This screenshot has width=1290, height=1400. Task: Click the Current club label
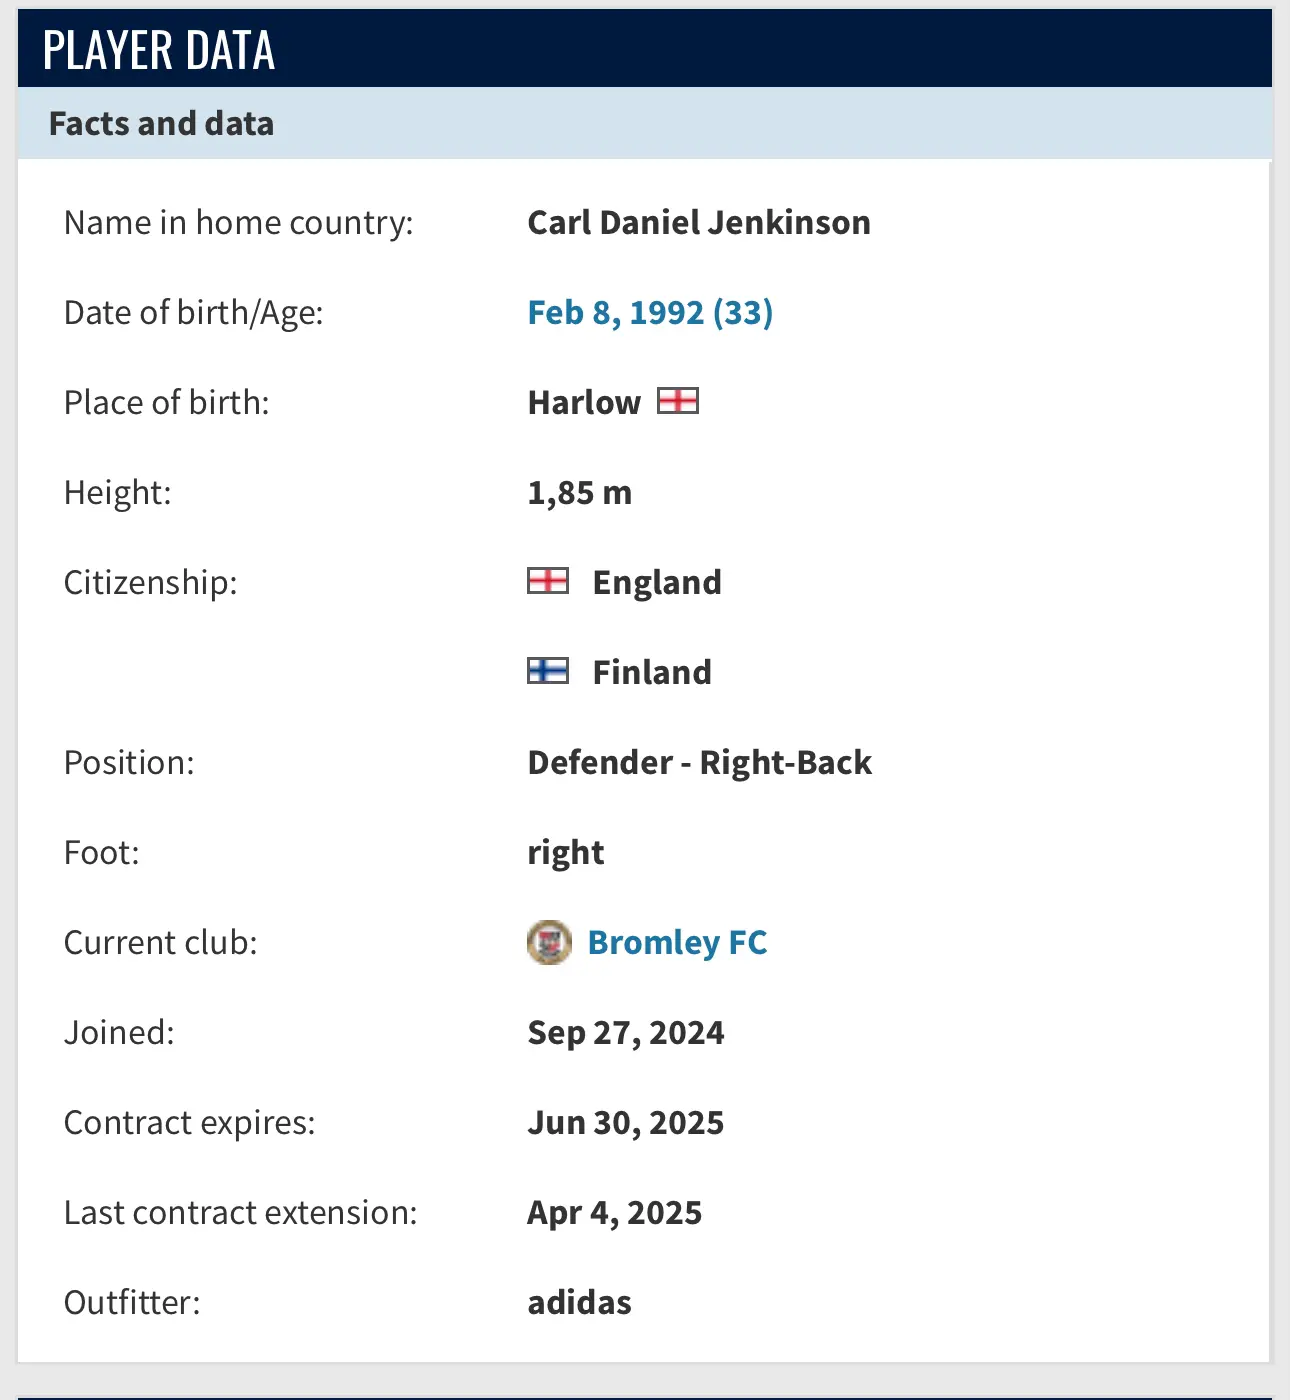(161, 942)
